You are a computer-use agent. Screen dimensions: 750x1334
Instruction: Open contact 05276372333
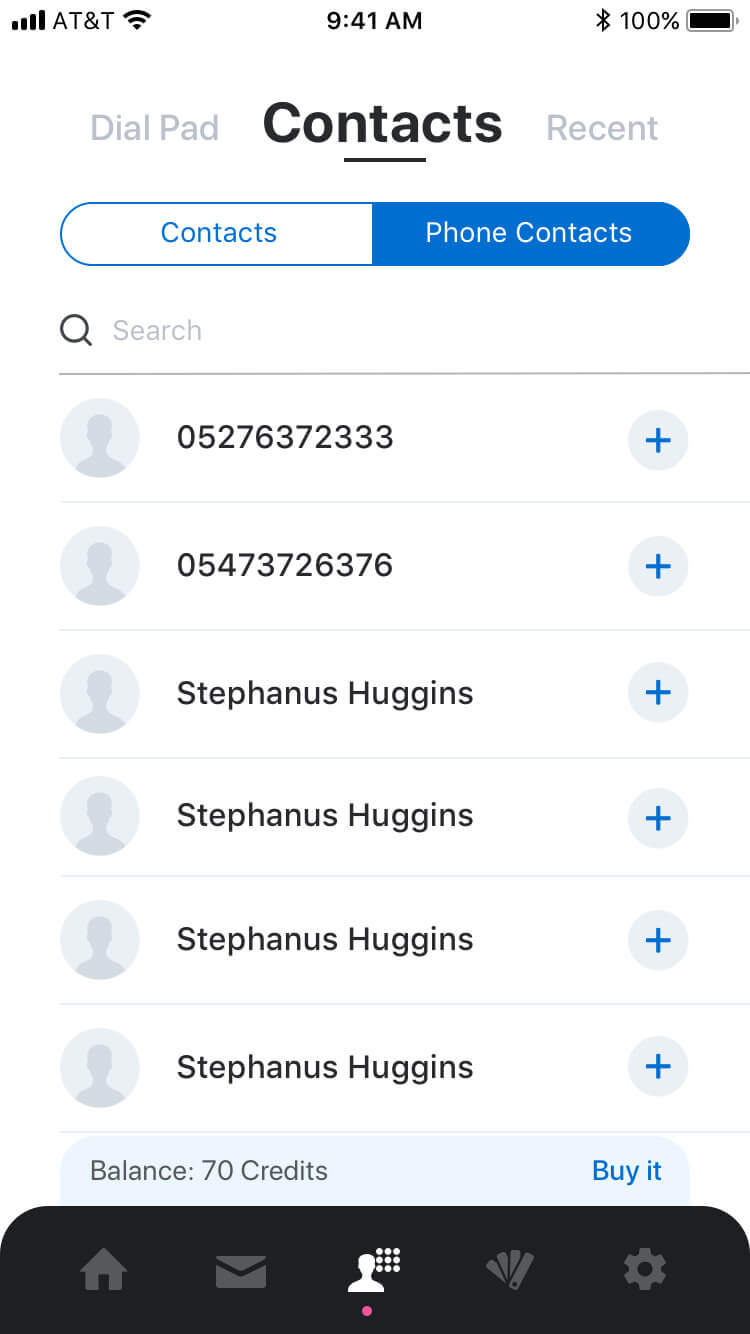coord(285,437)
